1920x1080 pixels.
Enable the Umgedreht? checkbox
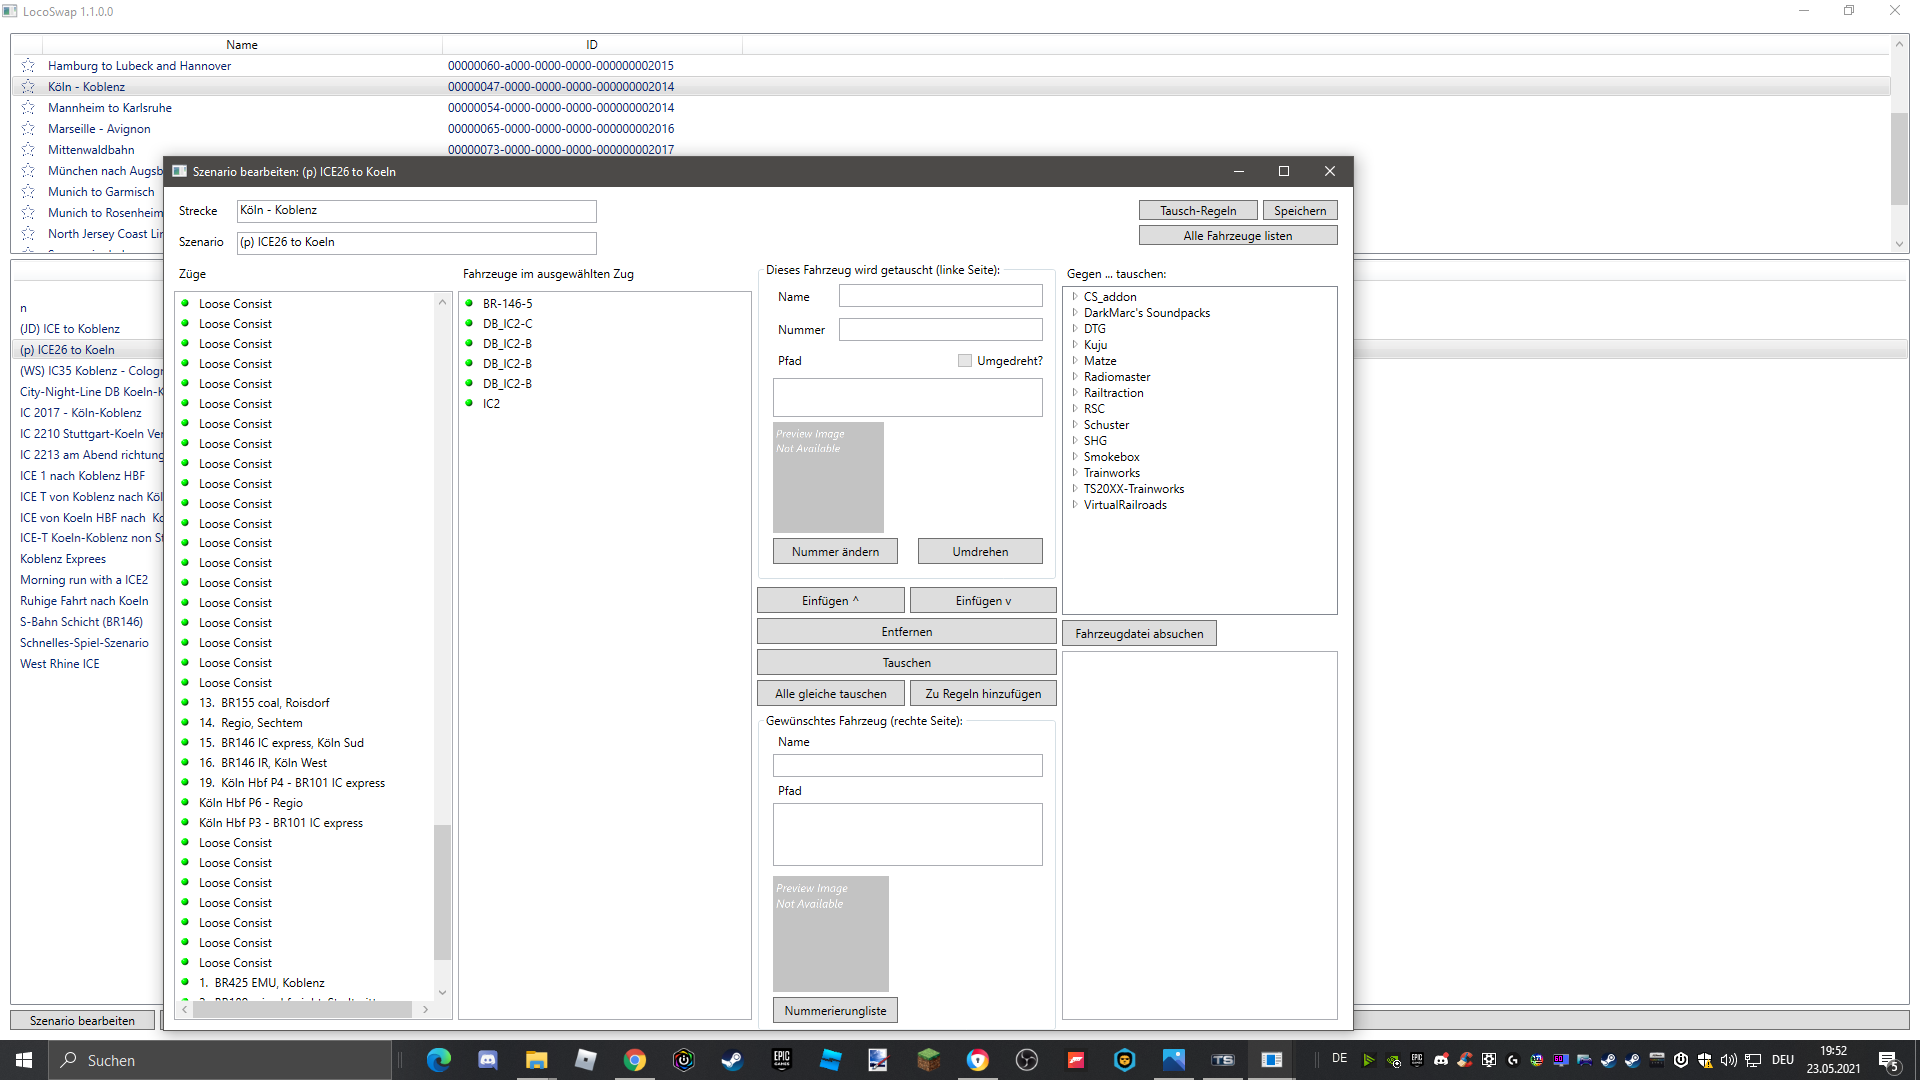click(965, 361)
